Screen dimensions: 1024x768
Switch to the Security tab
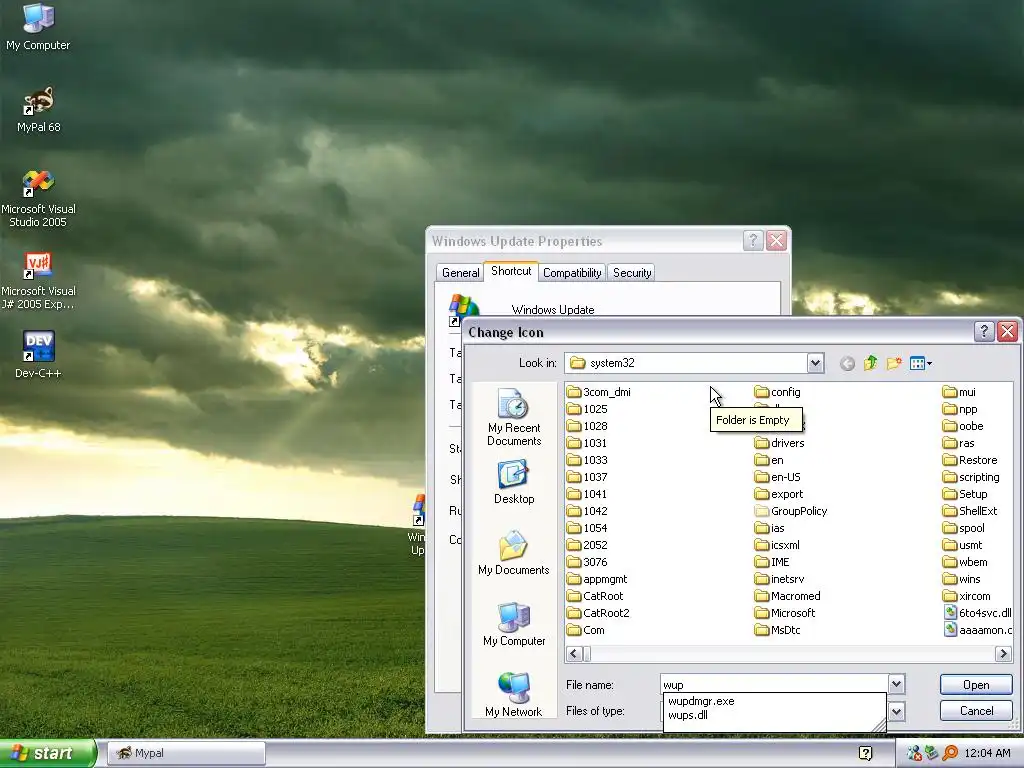632,273
